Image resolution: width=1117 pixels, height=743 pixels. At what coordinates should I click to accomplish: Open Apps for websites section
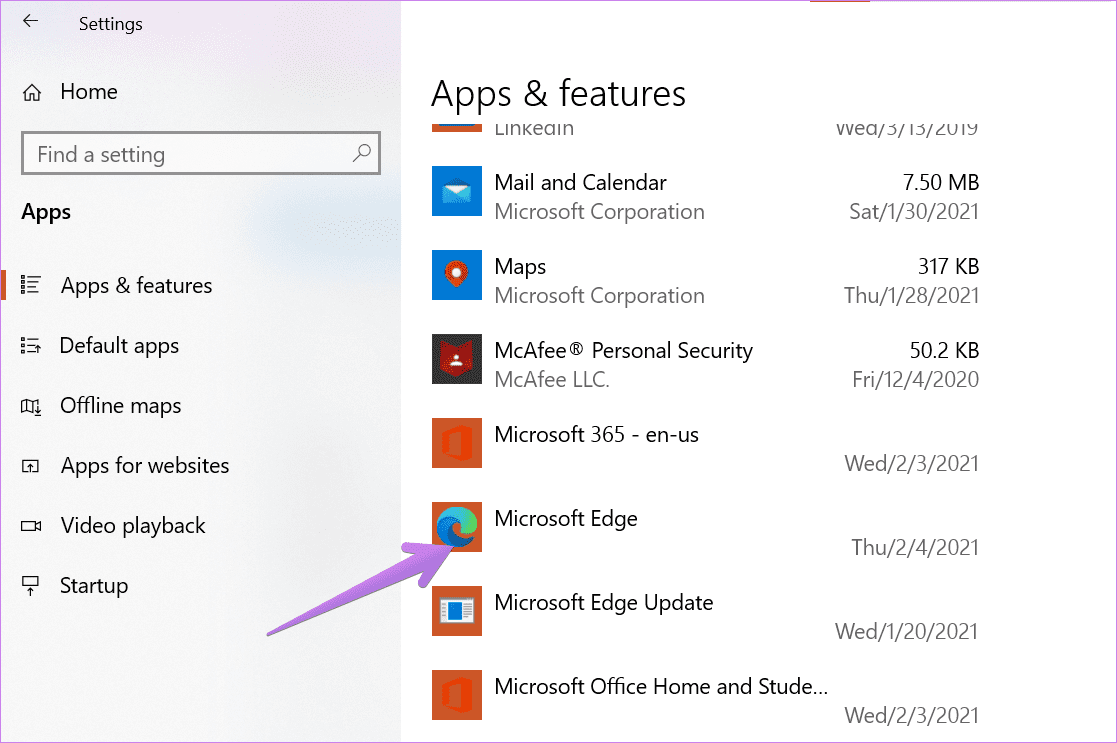pos(145,466)
